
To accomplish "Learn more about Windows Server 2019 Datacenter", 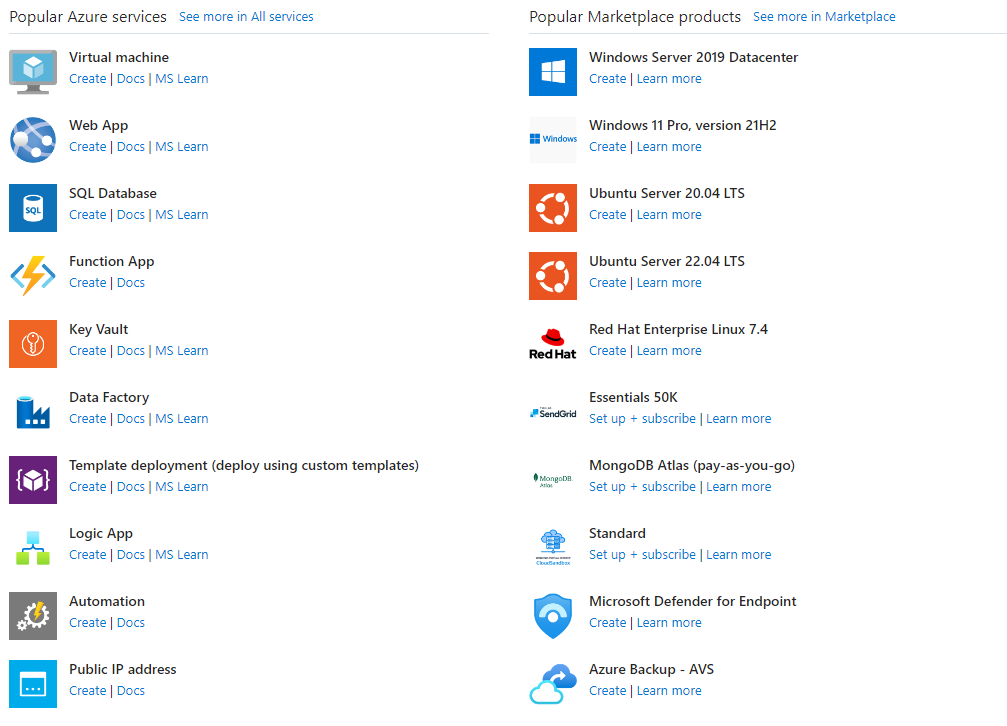I will click(669, 78).
